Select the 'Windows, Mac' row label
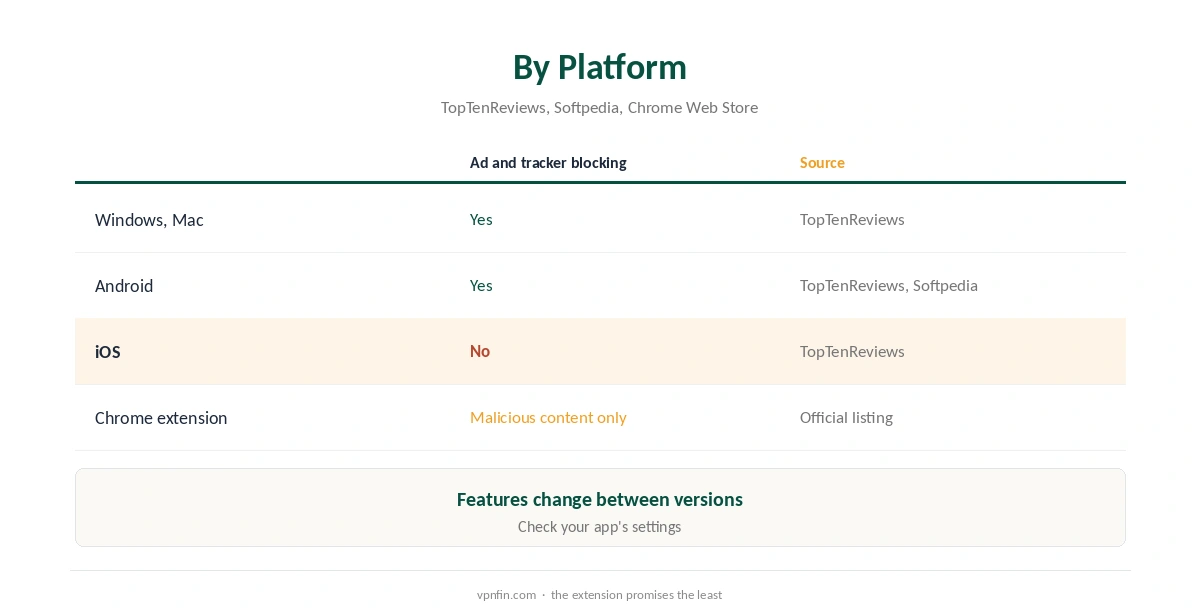This screenshot has width=1200, height=614. pos(149,220)
